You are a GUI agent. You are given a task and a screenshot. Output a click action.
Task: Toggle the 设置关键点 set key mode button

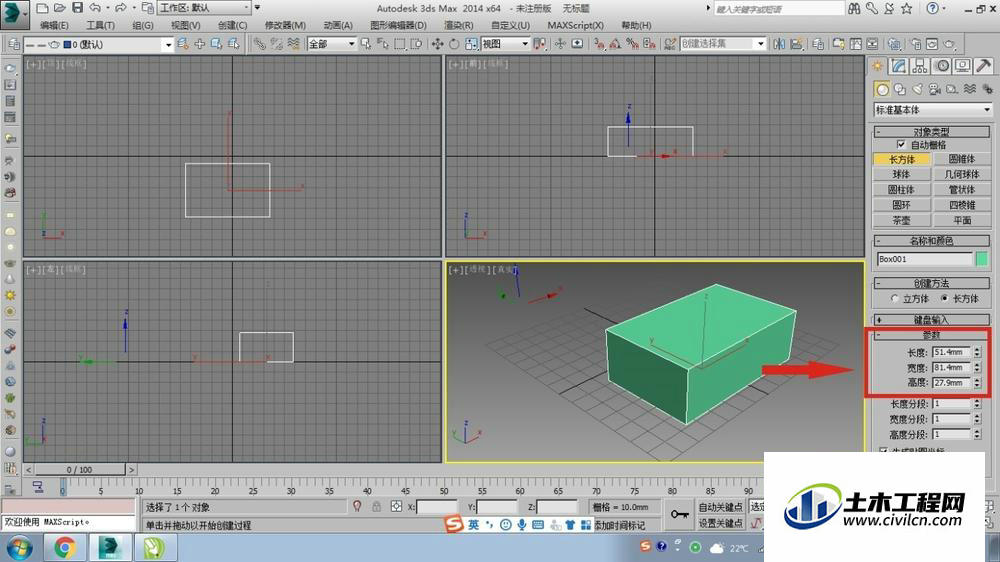pos(720,522)
